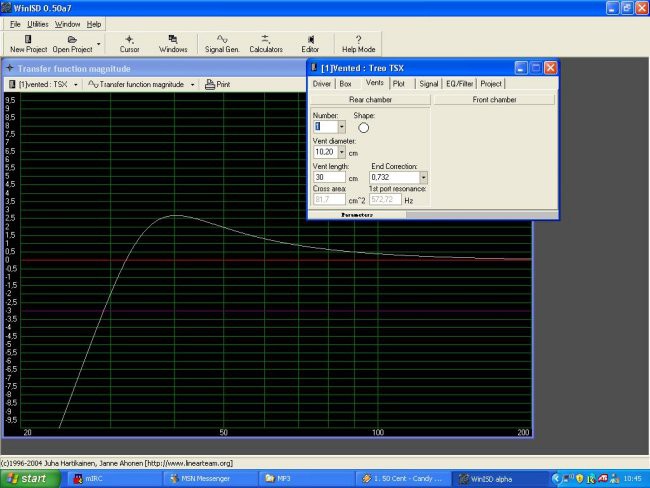Image resolution: width=650 pixels, height=488 pixels.
Task: Click the Parameters bar at panel bottom
Action: [x=357, y=215]
